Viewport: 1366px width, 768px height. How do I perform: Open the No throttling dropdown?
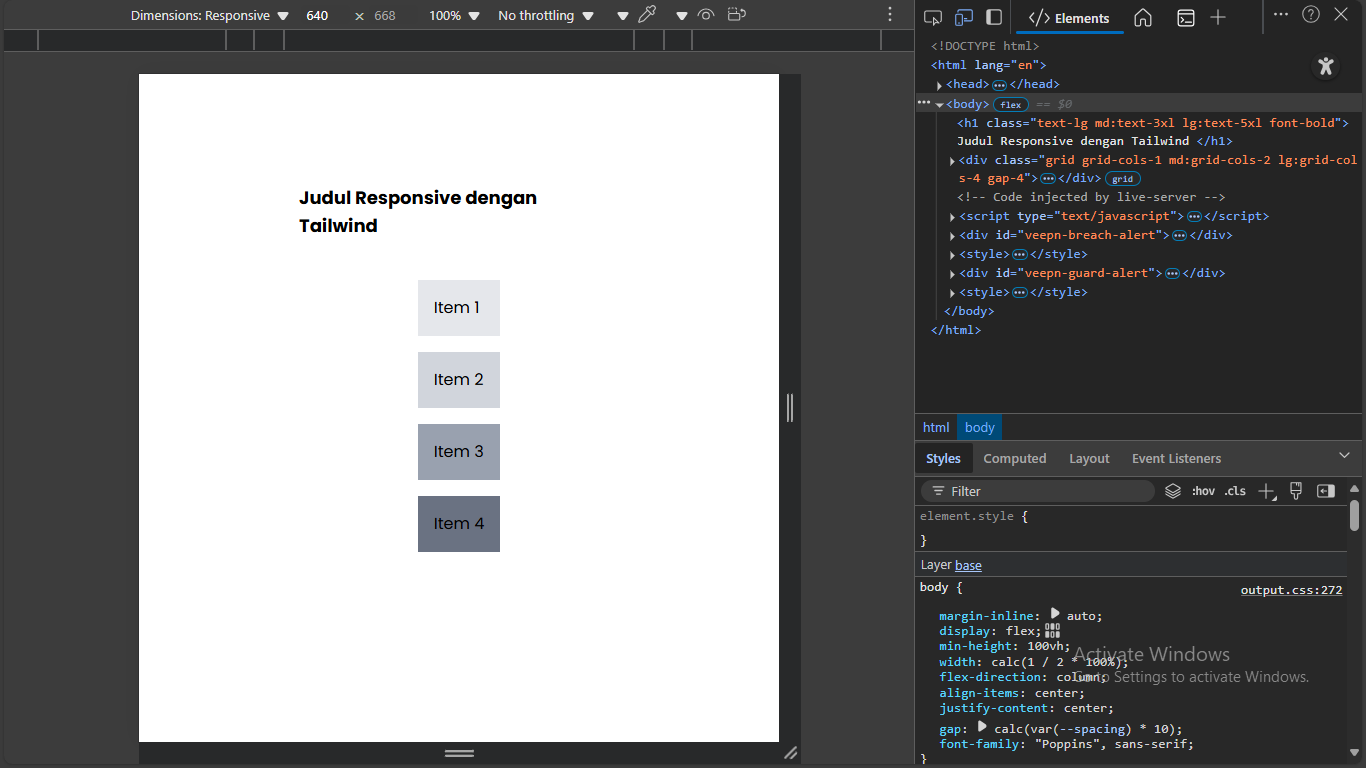(546, 16)
